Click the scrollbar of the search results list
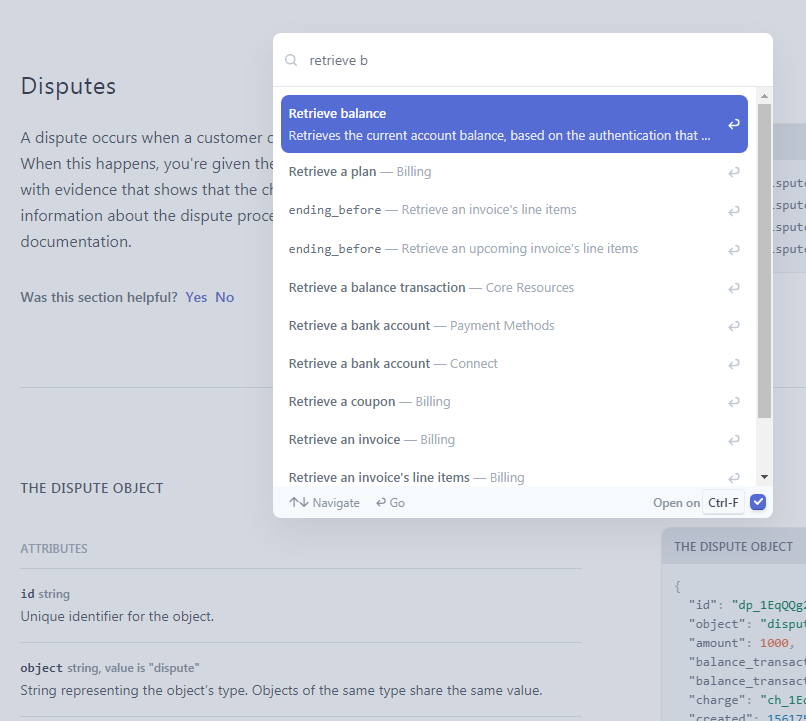This screenshot has width=806, height=721. [764, 250]
